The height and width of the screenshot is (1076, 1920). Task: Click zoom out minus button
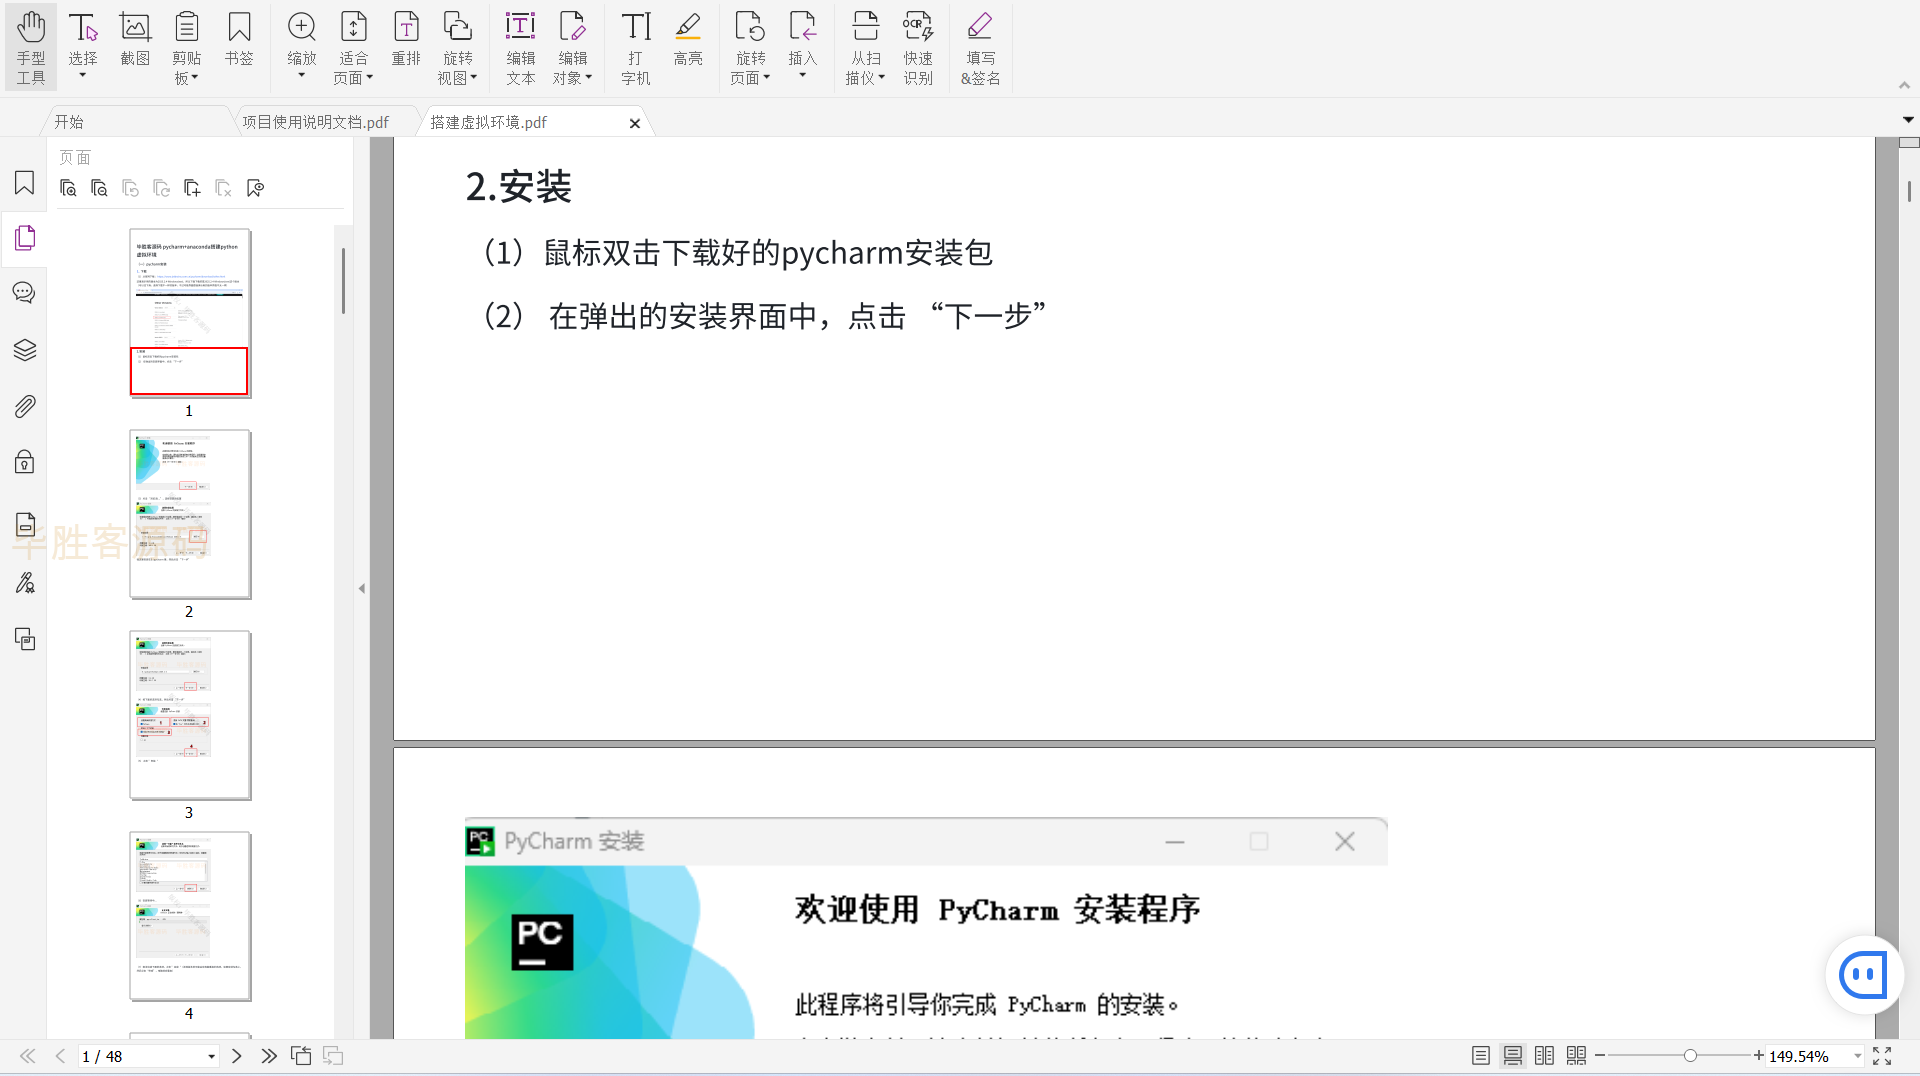pyautogui.click(x=1600, y=1056)
